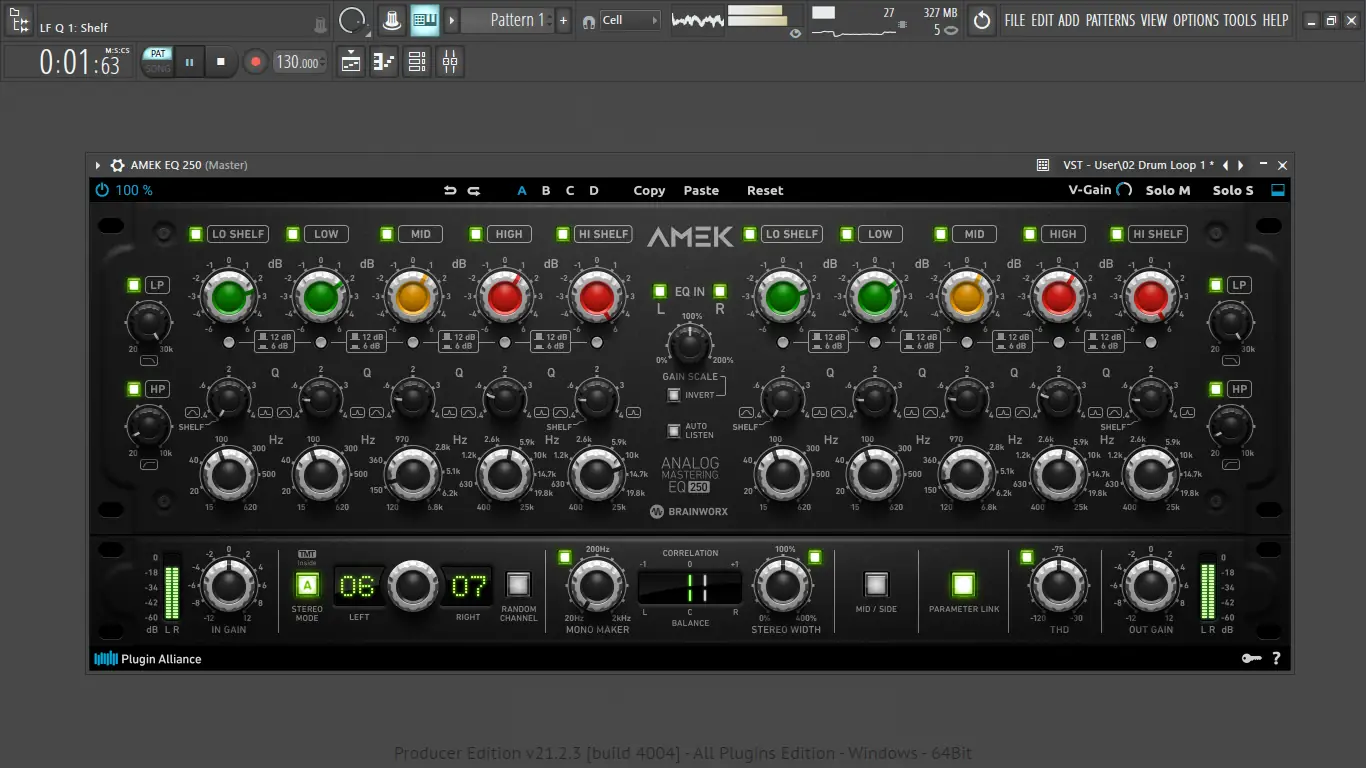Click the time display 0:01:63

[x=80, y=63]
